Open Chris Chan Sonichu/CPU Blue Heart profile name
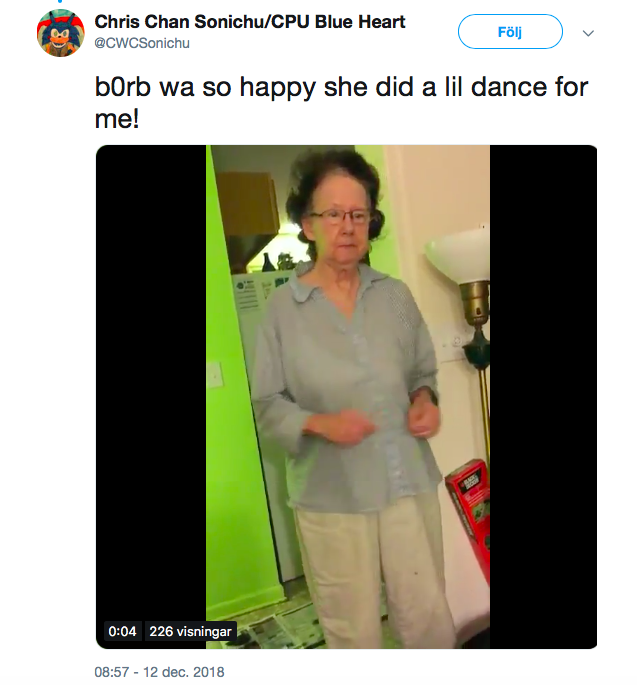Image resolution: width=637 pixels, height=685 pixels. 250,22
